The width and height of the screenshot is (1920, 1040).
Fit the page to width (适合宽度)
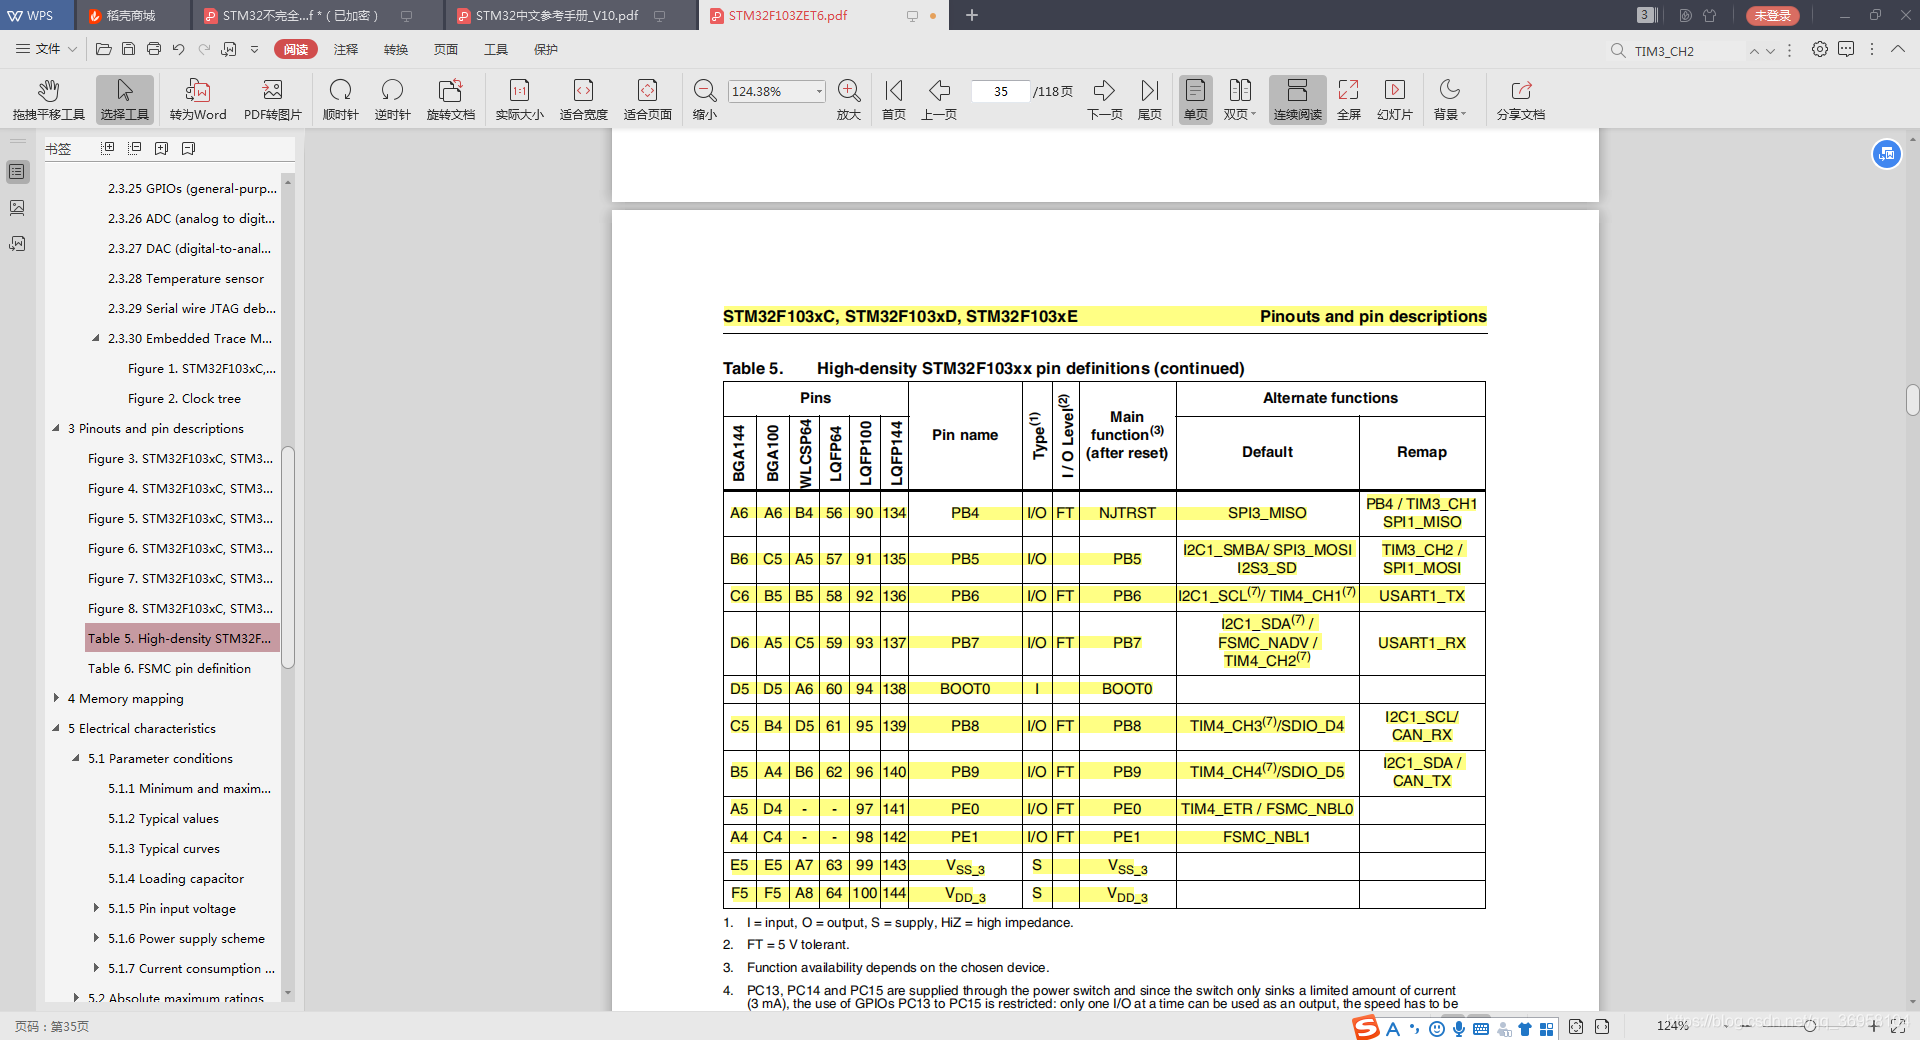point(583,100)
